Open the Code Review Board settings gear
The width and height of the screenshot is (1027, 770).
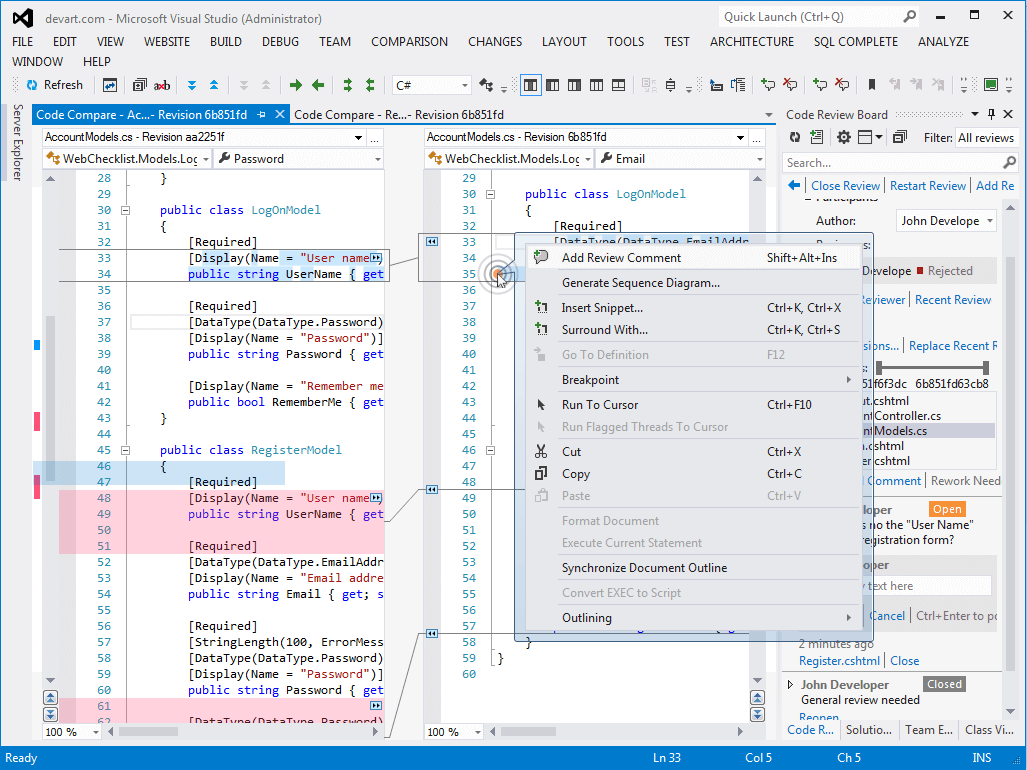click(844, 136)
